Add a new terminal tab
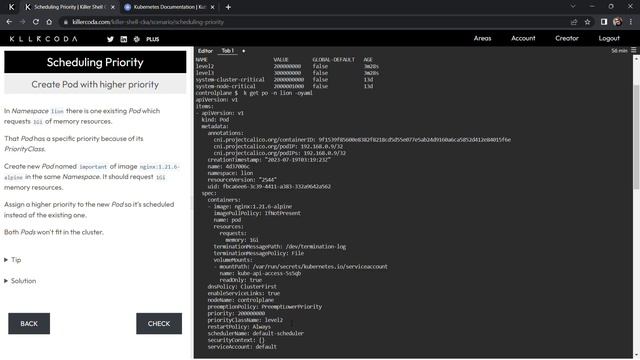Screen dimensions: 640x360 [x=244, y=51]
